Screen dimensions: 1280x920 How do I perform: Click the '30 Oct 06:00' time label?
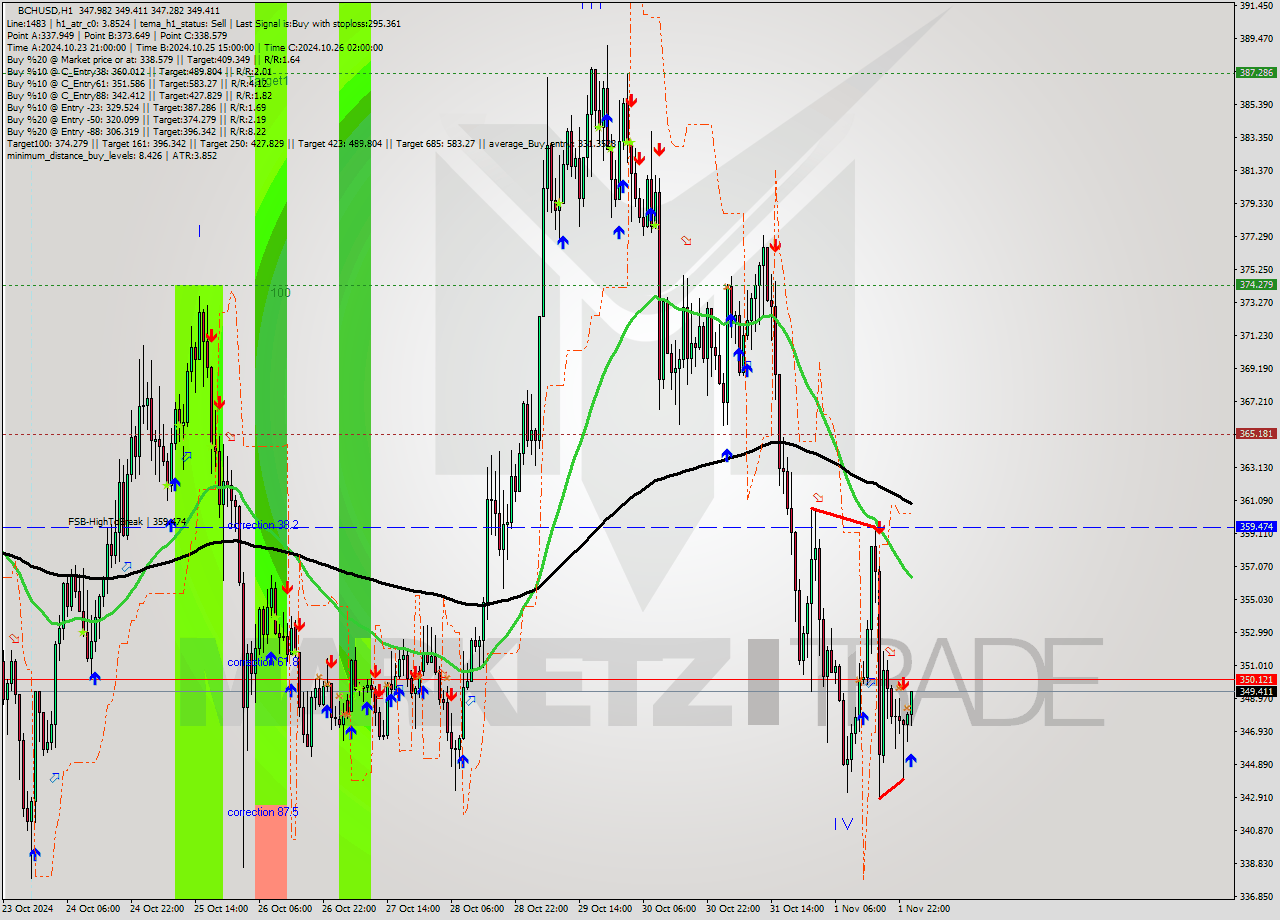coord(668,909)
